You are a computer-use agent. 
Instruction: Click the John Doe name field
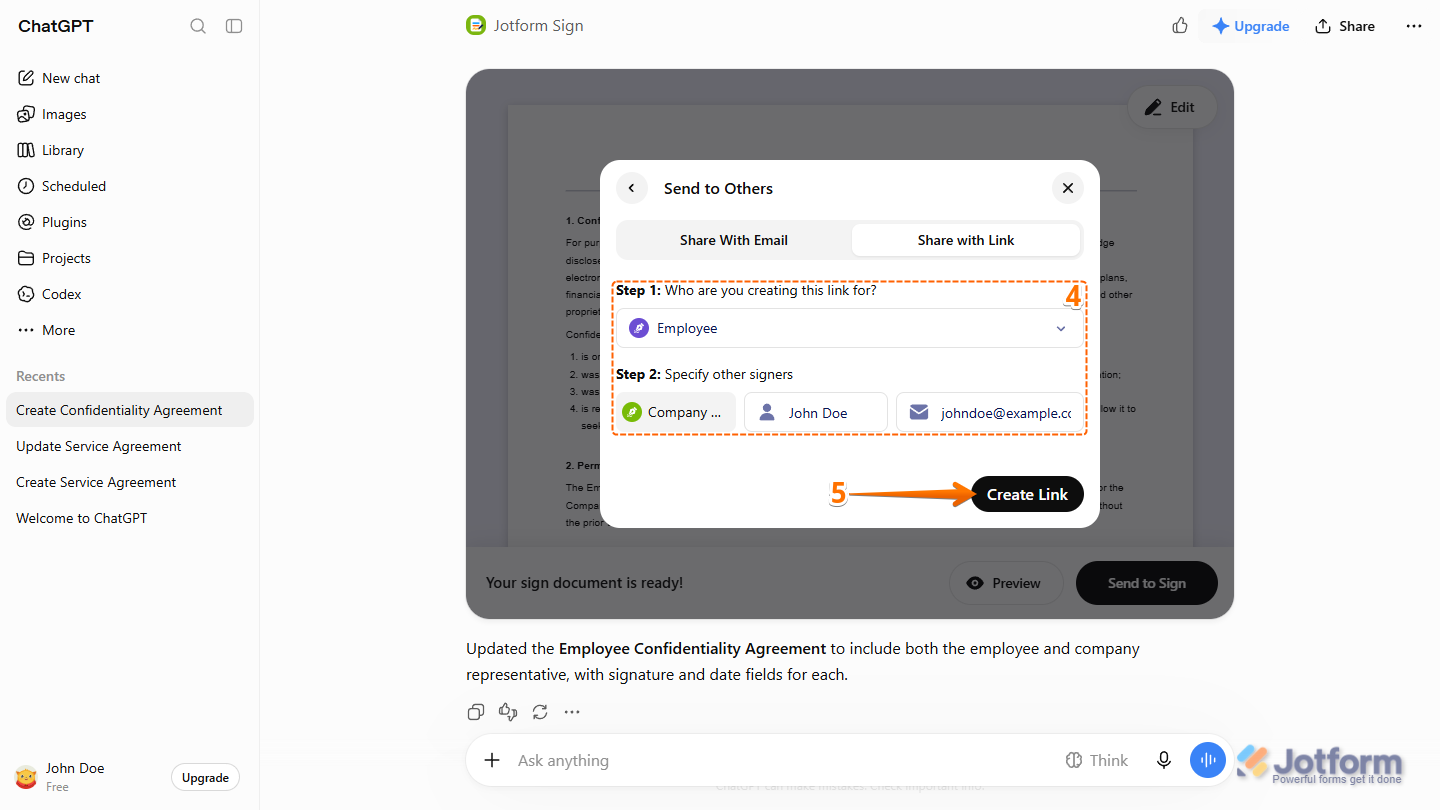(x=816, y=412)
